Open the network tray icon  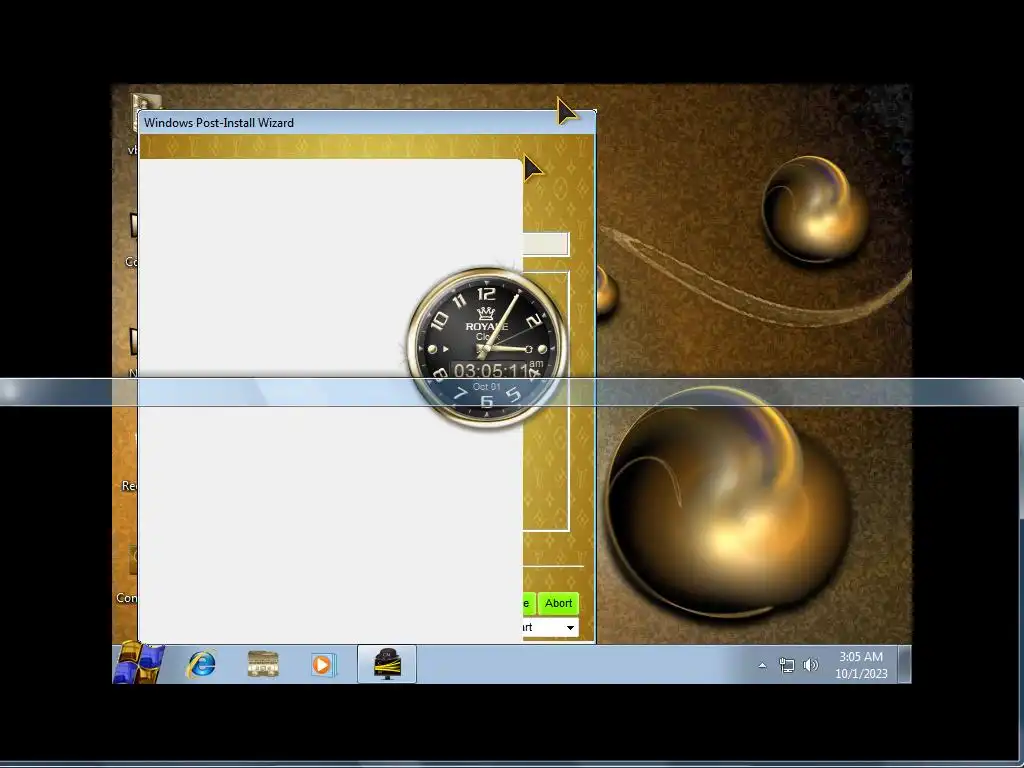tap(787, 665)
